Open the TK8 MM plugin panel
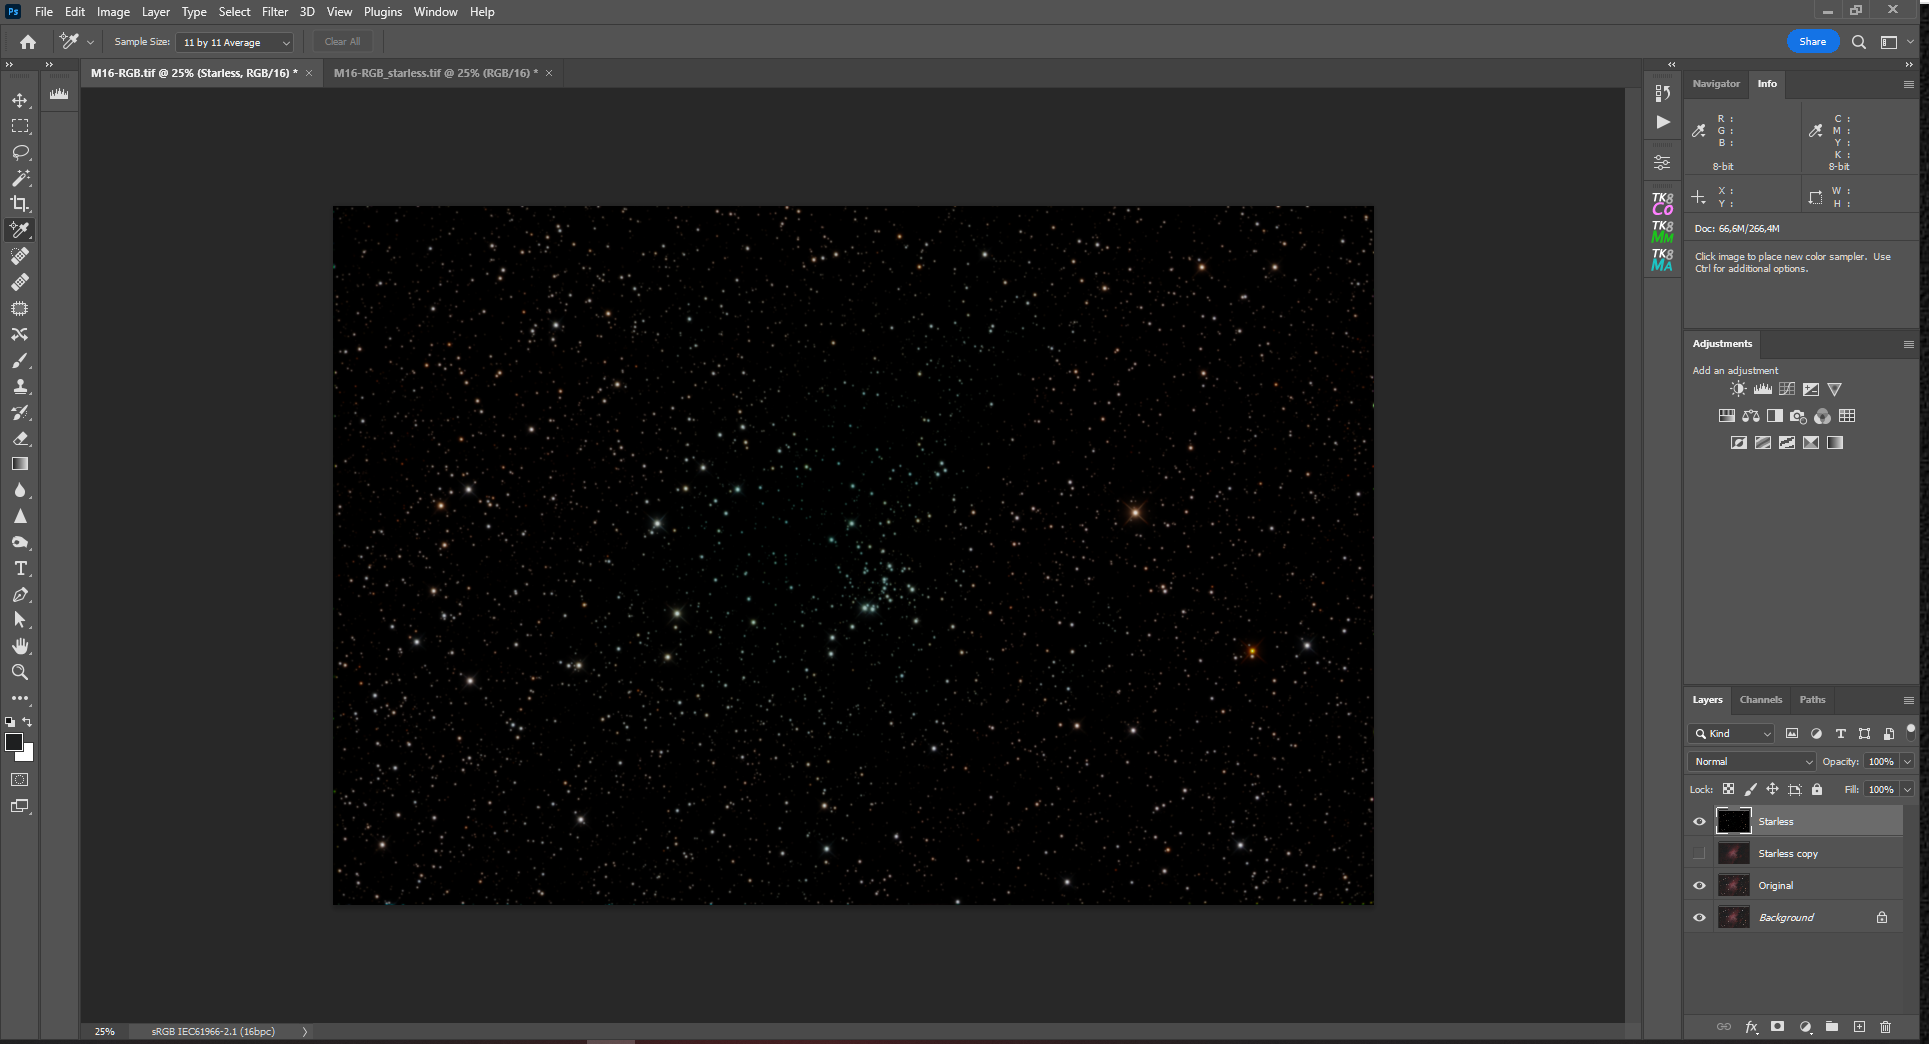The image size is (1929, 1044). point(1662,232)
